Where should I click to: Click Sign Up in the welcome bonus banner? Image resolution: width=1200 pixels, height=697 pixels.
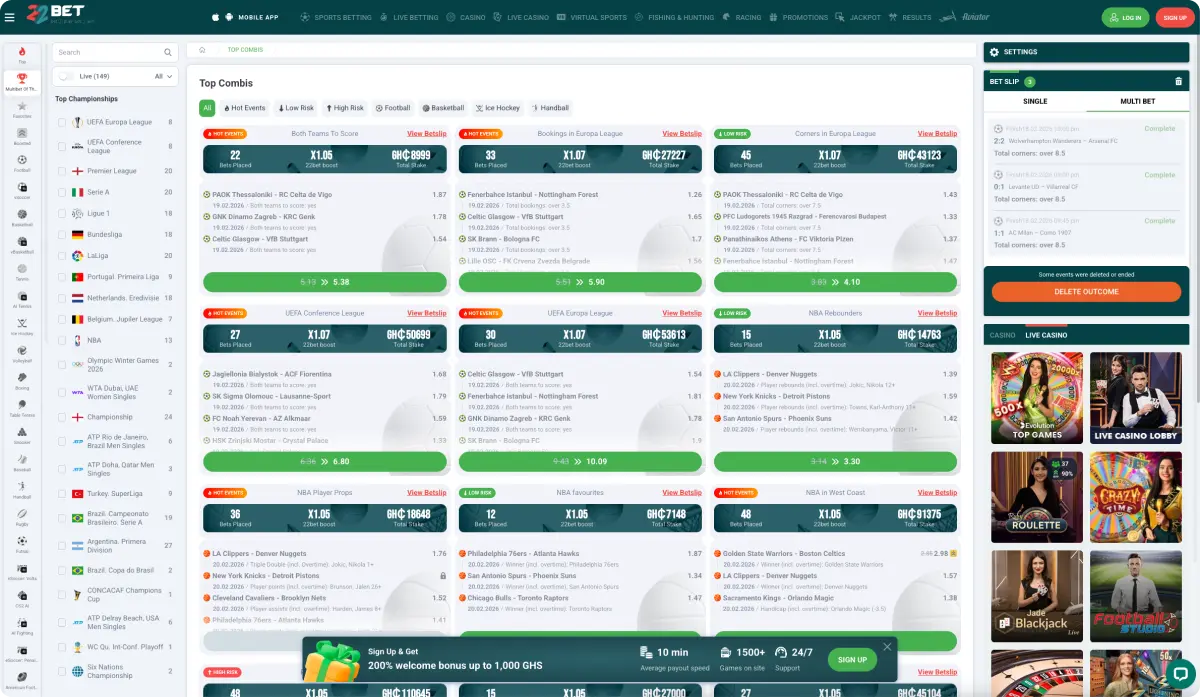852,660
